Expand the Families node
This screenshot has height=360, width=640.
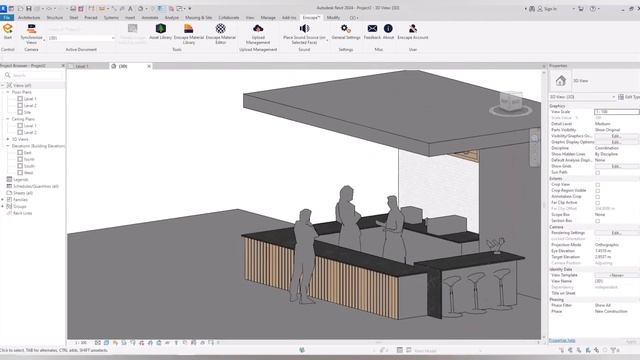pyautogui.click(x=3, y=200)
